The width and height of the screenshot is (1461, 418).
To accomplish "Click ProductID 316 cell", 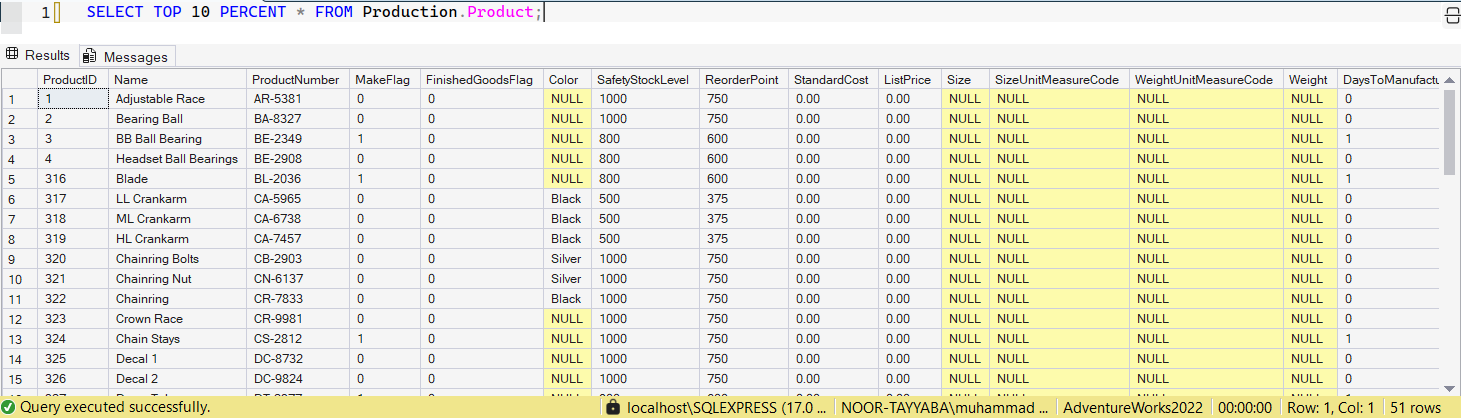I will click(73, 179).
